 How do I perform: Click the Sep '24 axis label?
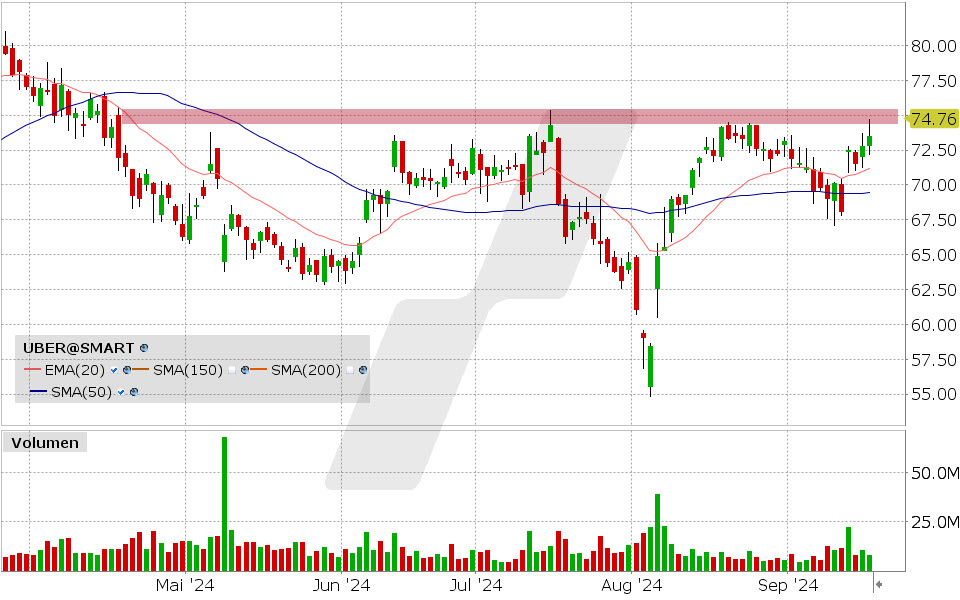click(788, 585)
